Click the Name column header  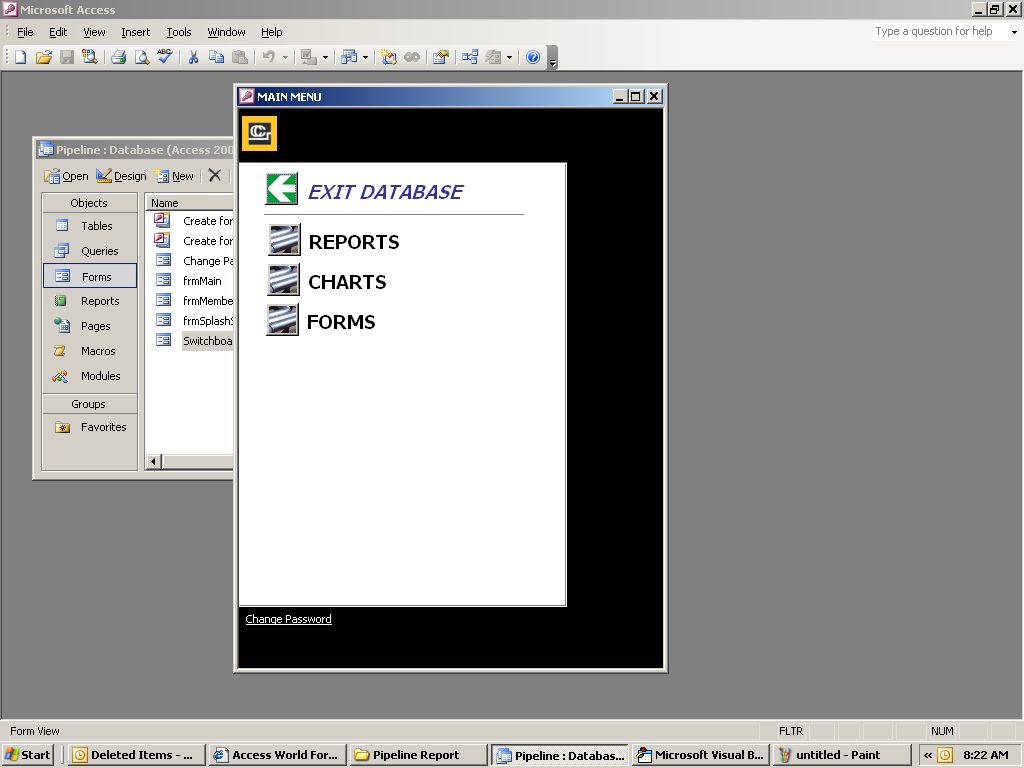[x=189, y=202]
